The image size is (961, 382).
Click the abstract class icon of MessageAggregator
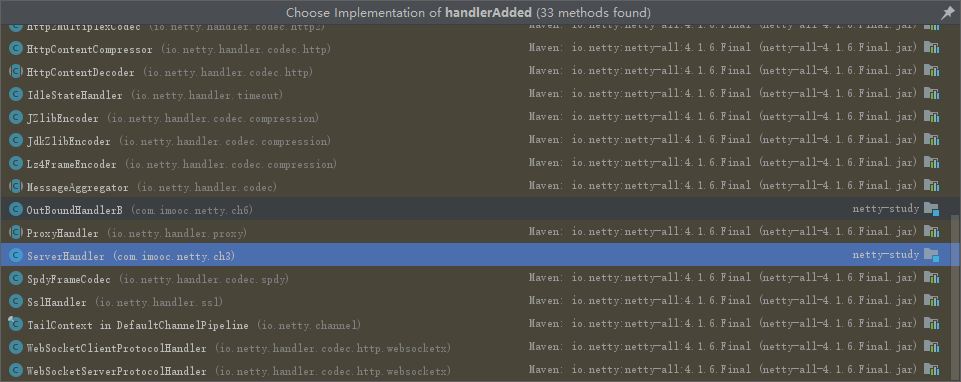pyautogui.click(x=16, y=187)
